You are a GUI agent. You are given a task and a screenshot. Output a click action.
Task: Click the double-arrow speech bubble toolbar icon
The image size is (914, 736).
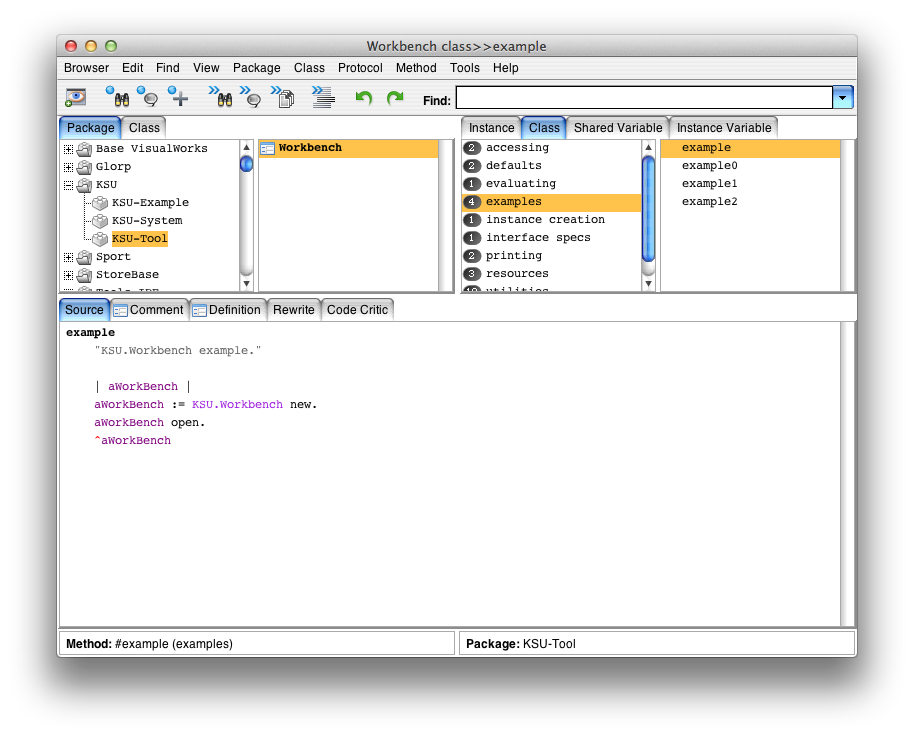[x=250, y=97]
